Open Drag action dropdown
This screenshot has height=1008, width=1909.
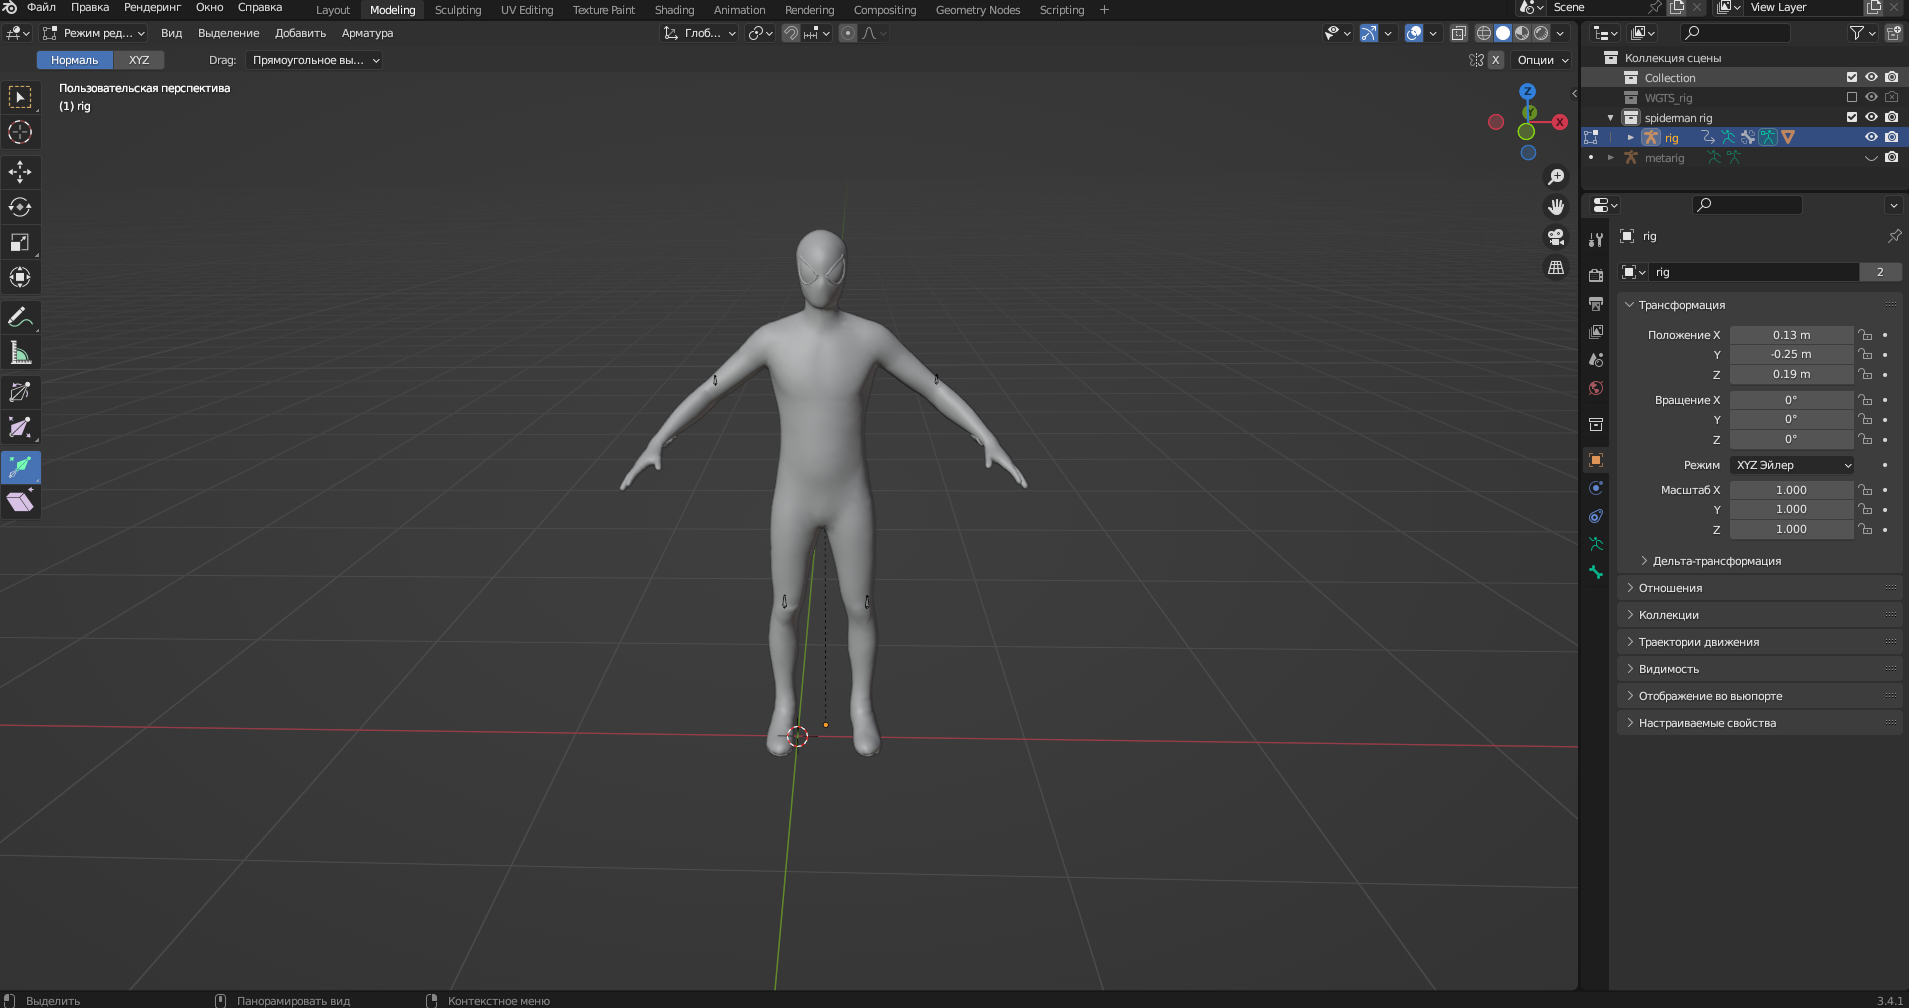(313, 60)
